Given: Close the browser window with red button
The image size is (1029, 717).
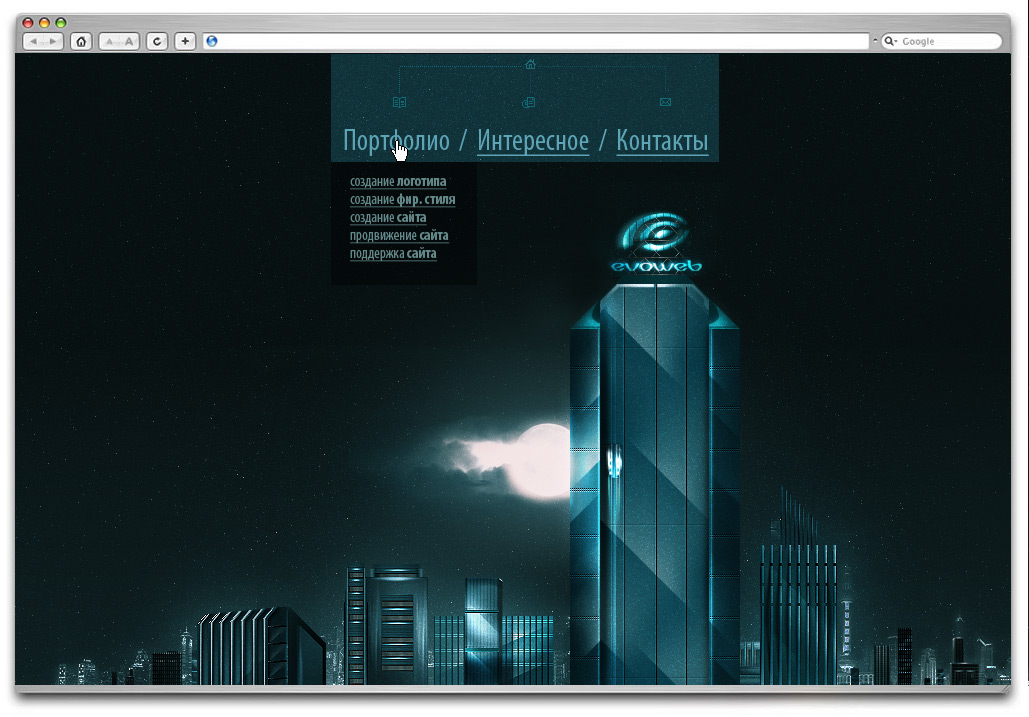Looking at the screenshot, I should [28, 22].
